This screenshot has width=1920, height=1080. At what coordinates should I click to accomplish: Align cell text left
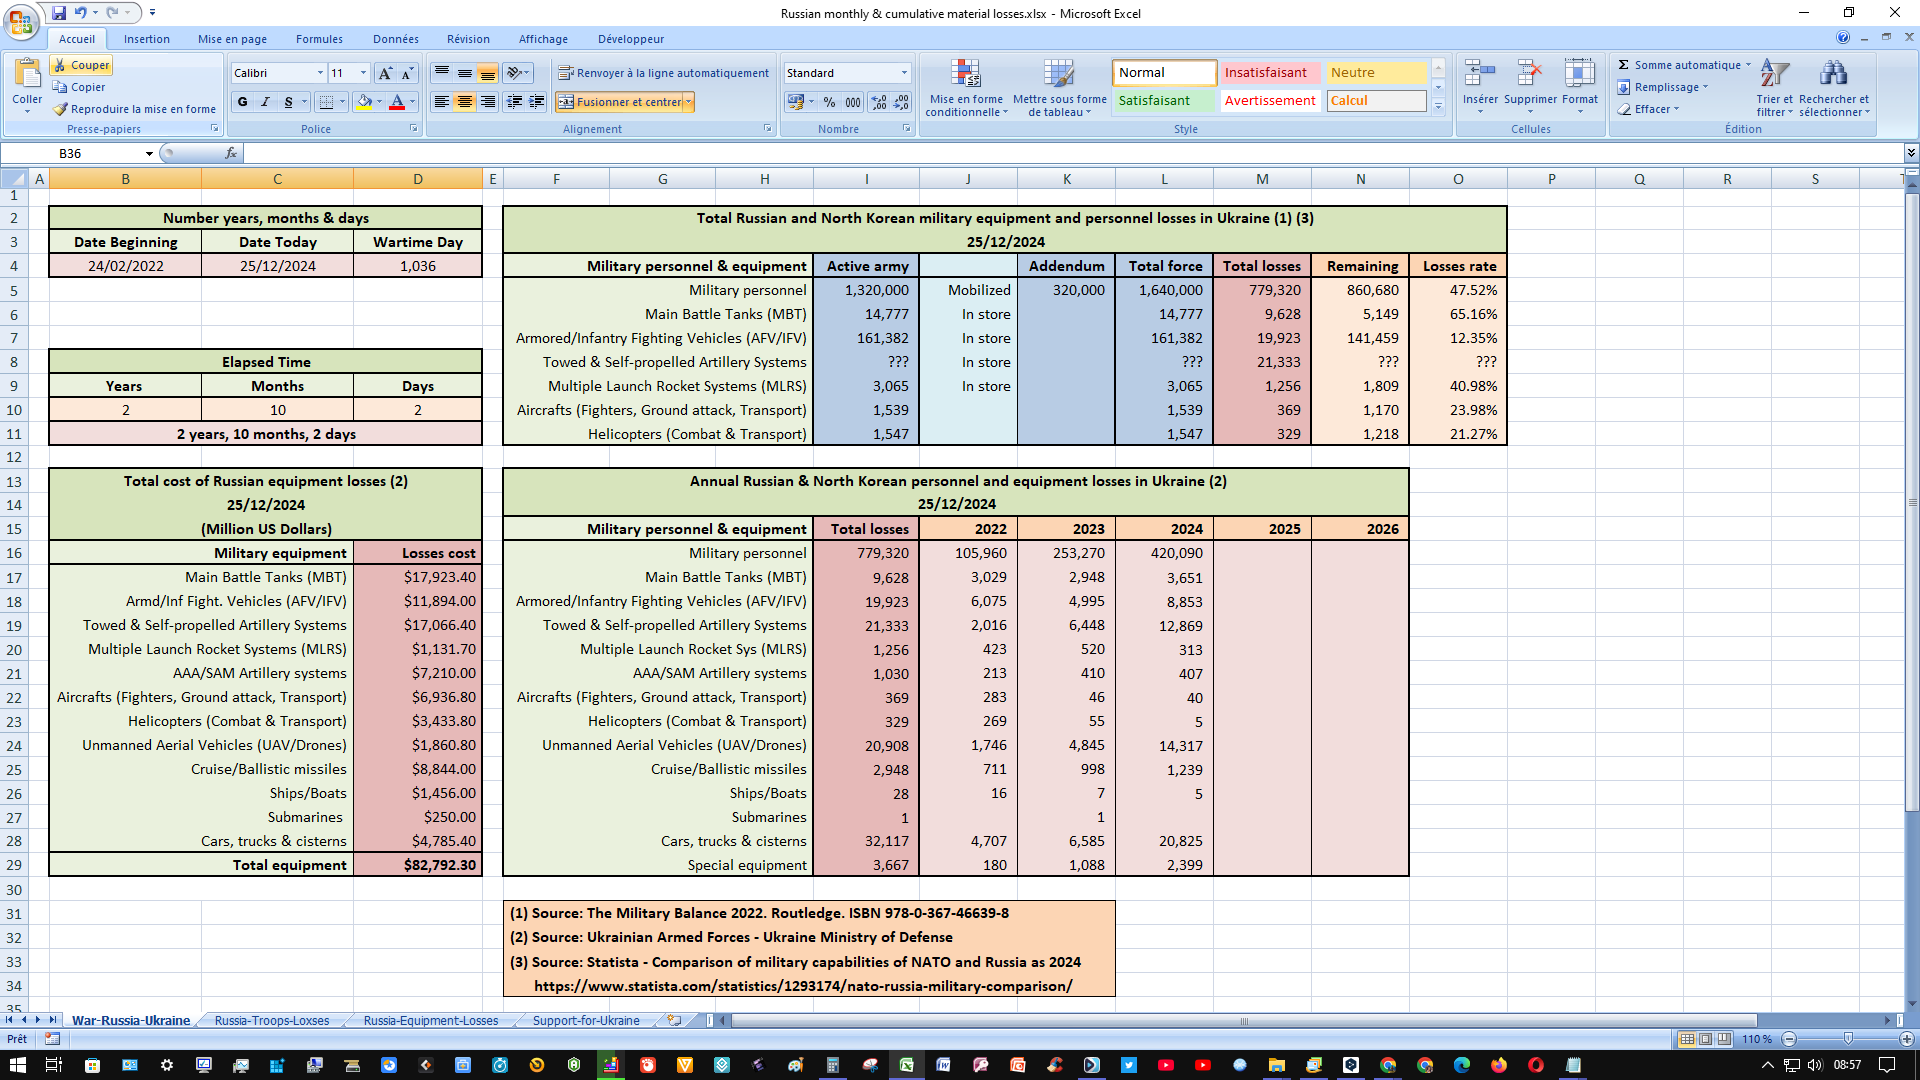point(441,102)
